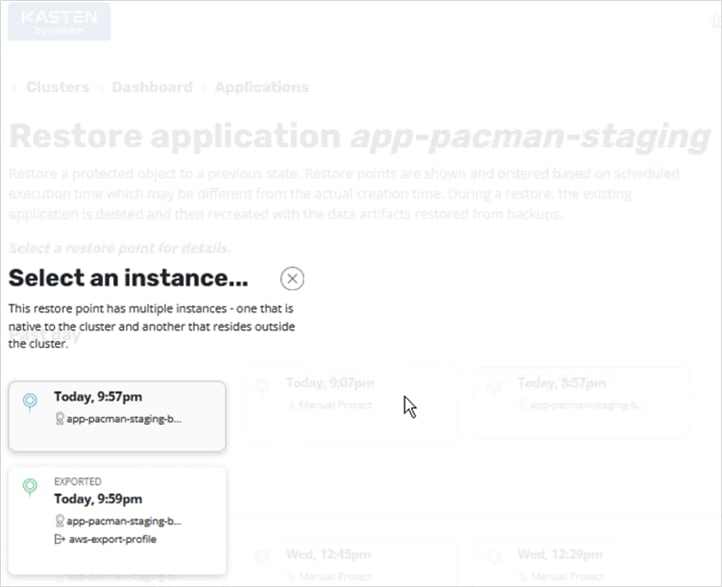Screen dimensions: 722x587
Task: Click policy badge icon on 9:57pm instance
Action: click(x=59, y=418)
